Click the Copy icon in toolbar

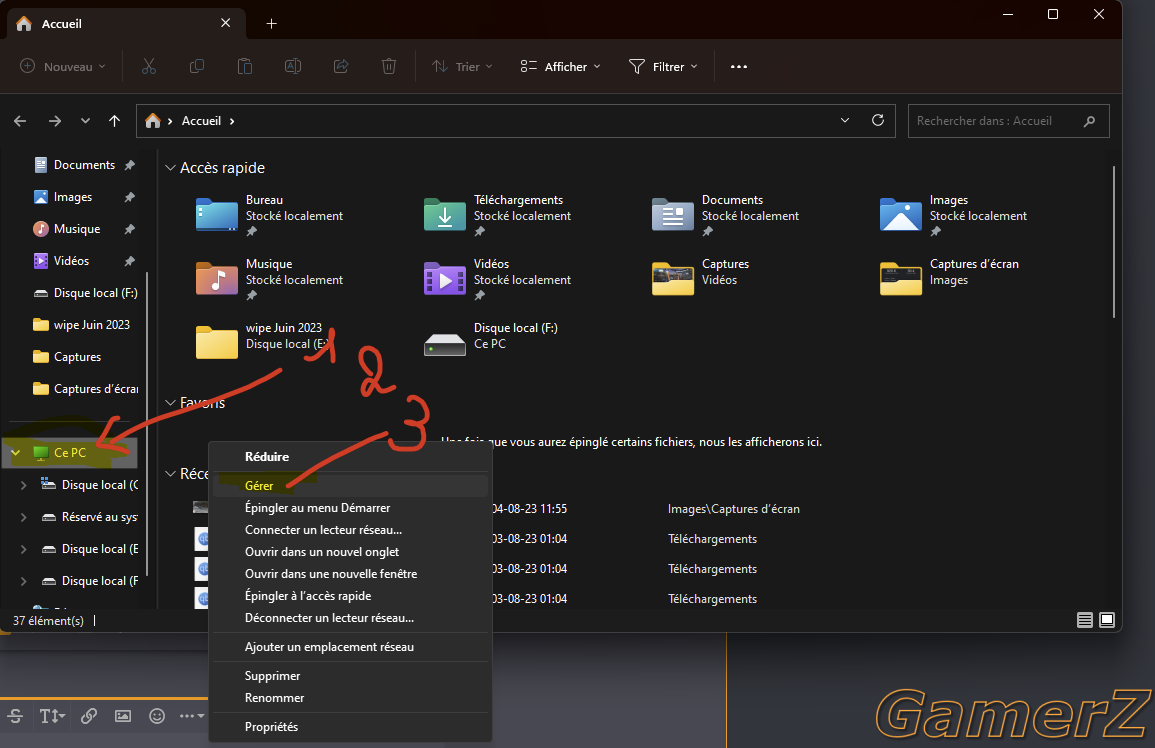coord(197,66)
